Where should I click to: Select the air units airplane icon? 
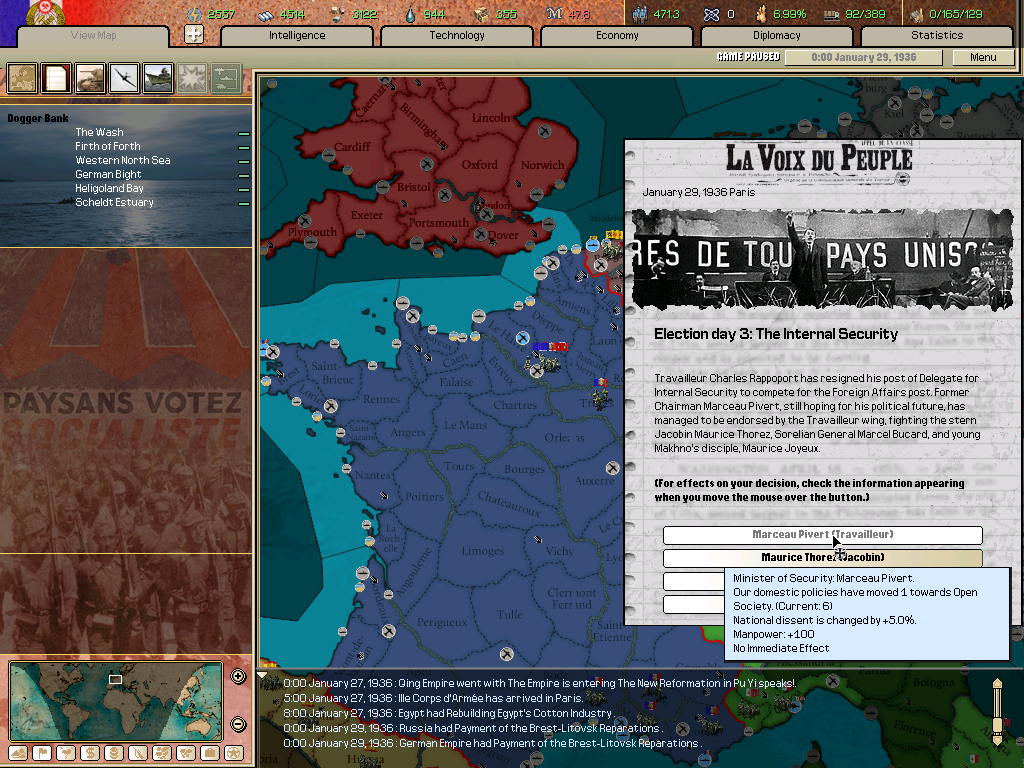point(122,79)
